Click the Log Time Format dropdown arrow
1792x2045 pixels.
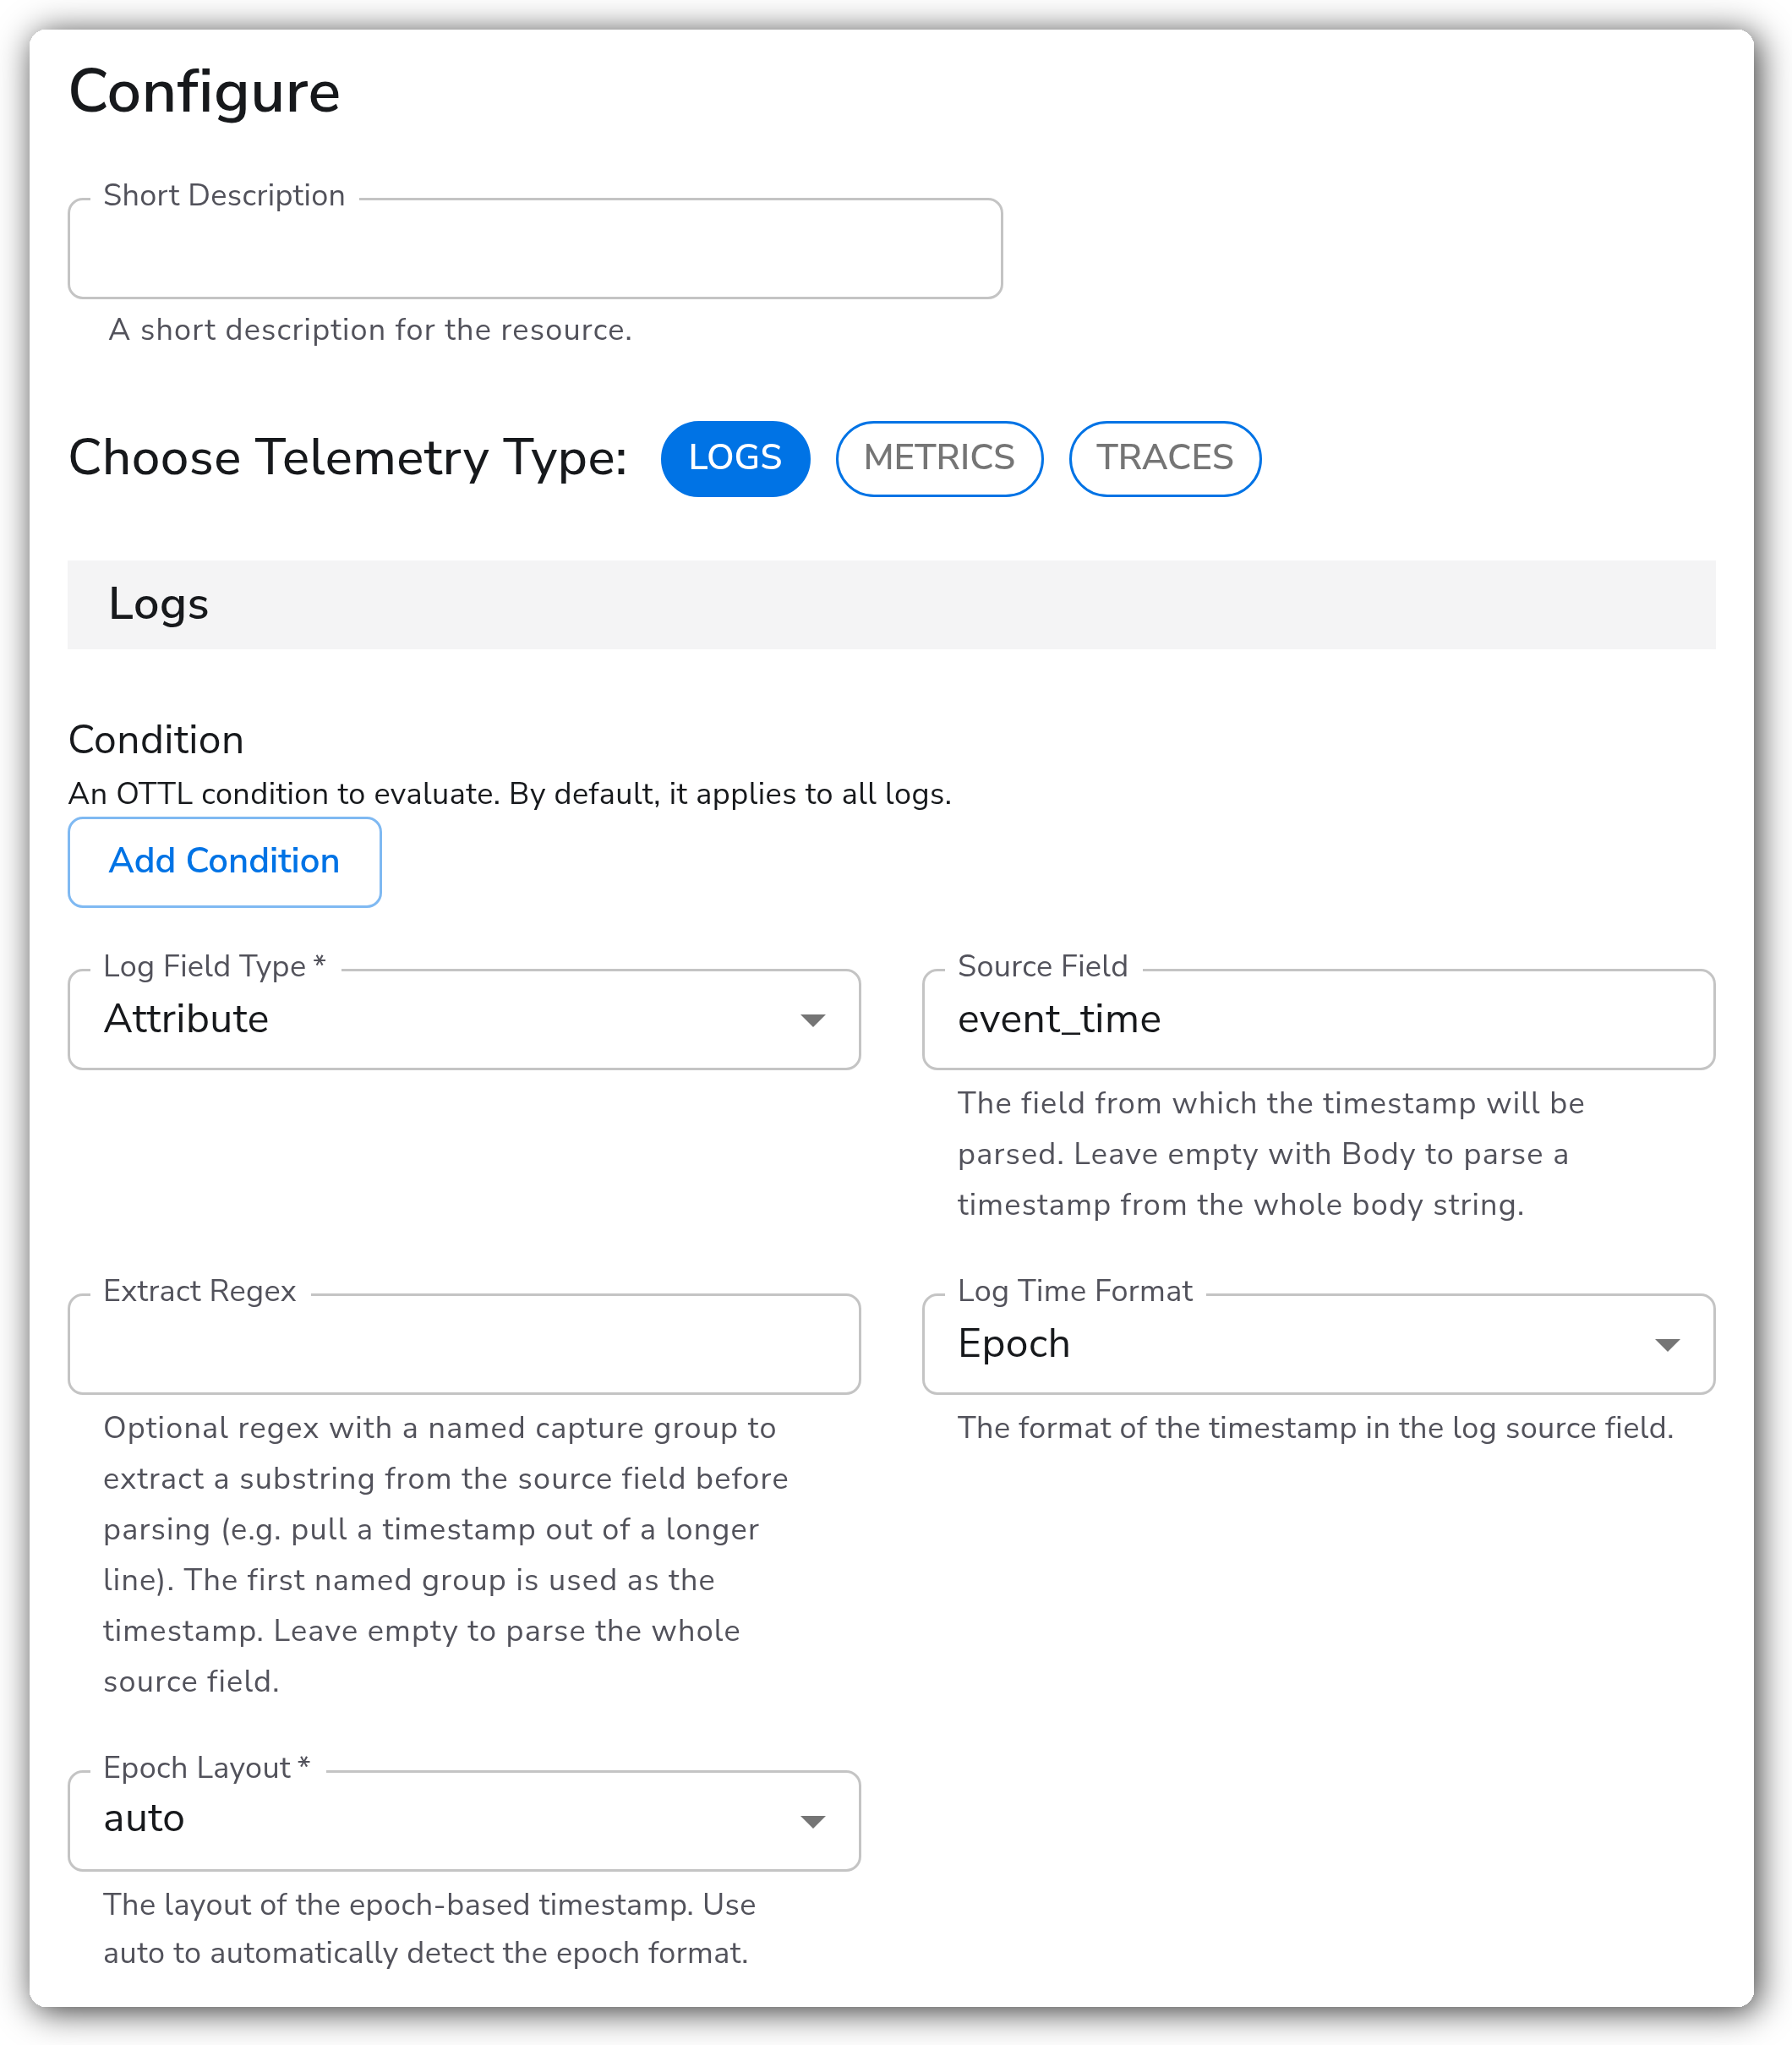click(x=1667, y=1345)
